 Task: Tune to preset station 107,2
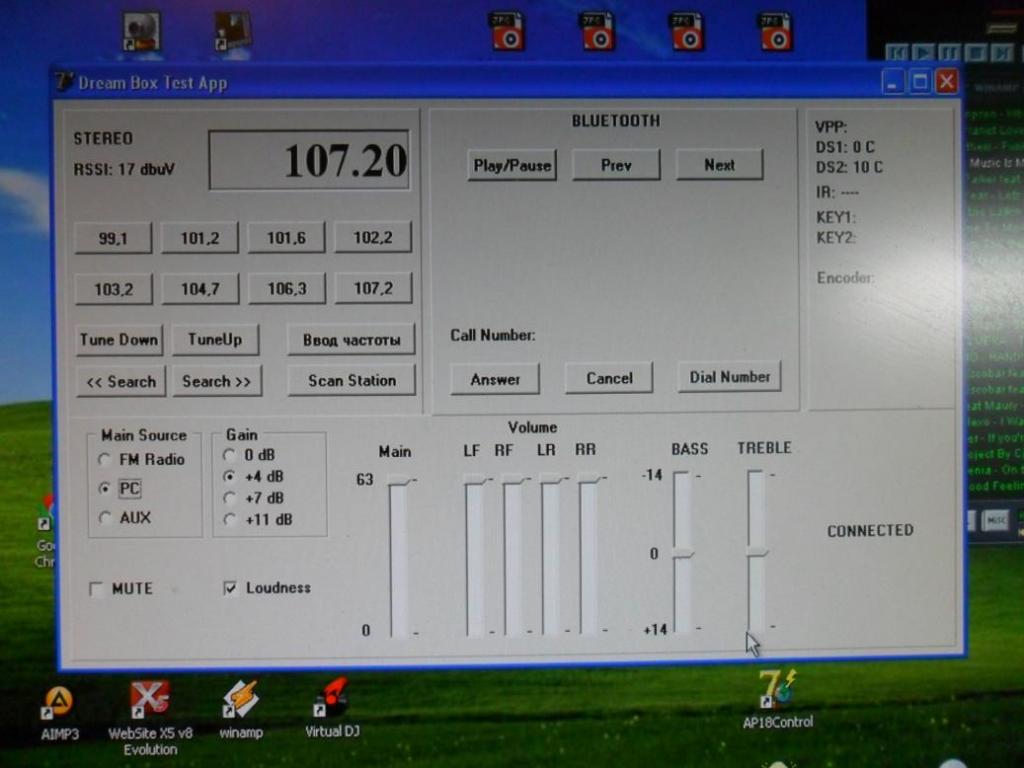(374, 287)
